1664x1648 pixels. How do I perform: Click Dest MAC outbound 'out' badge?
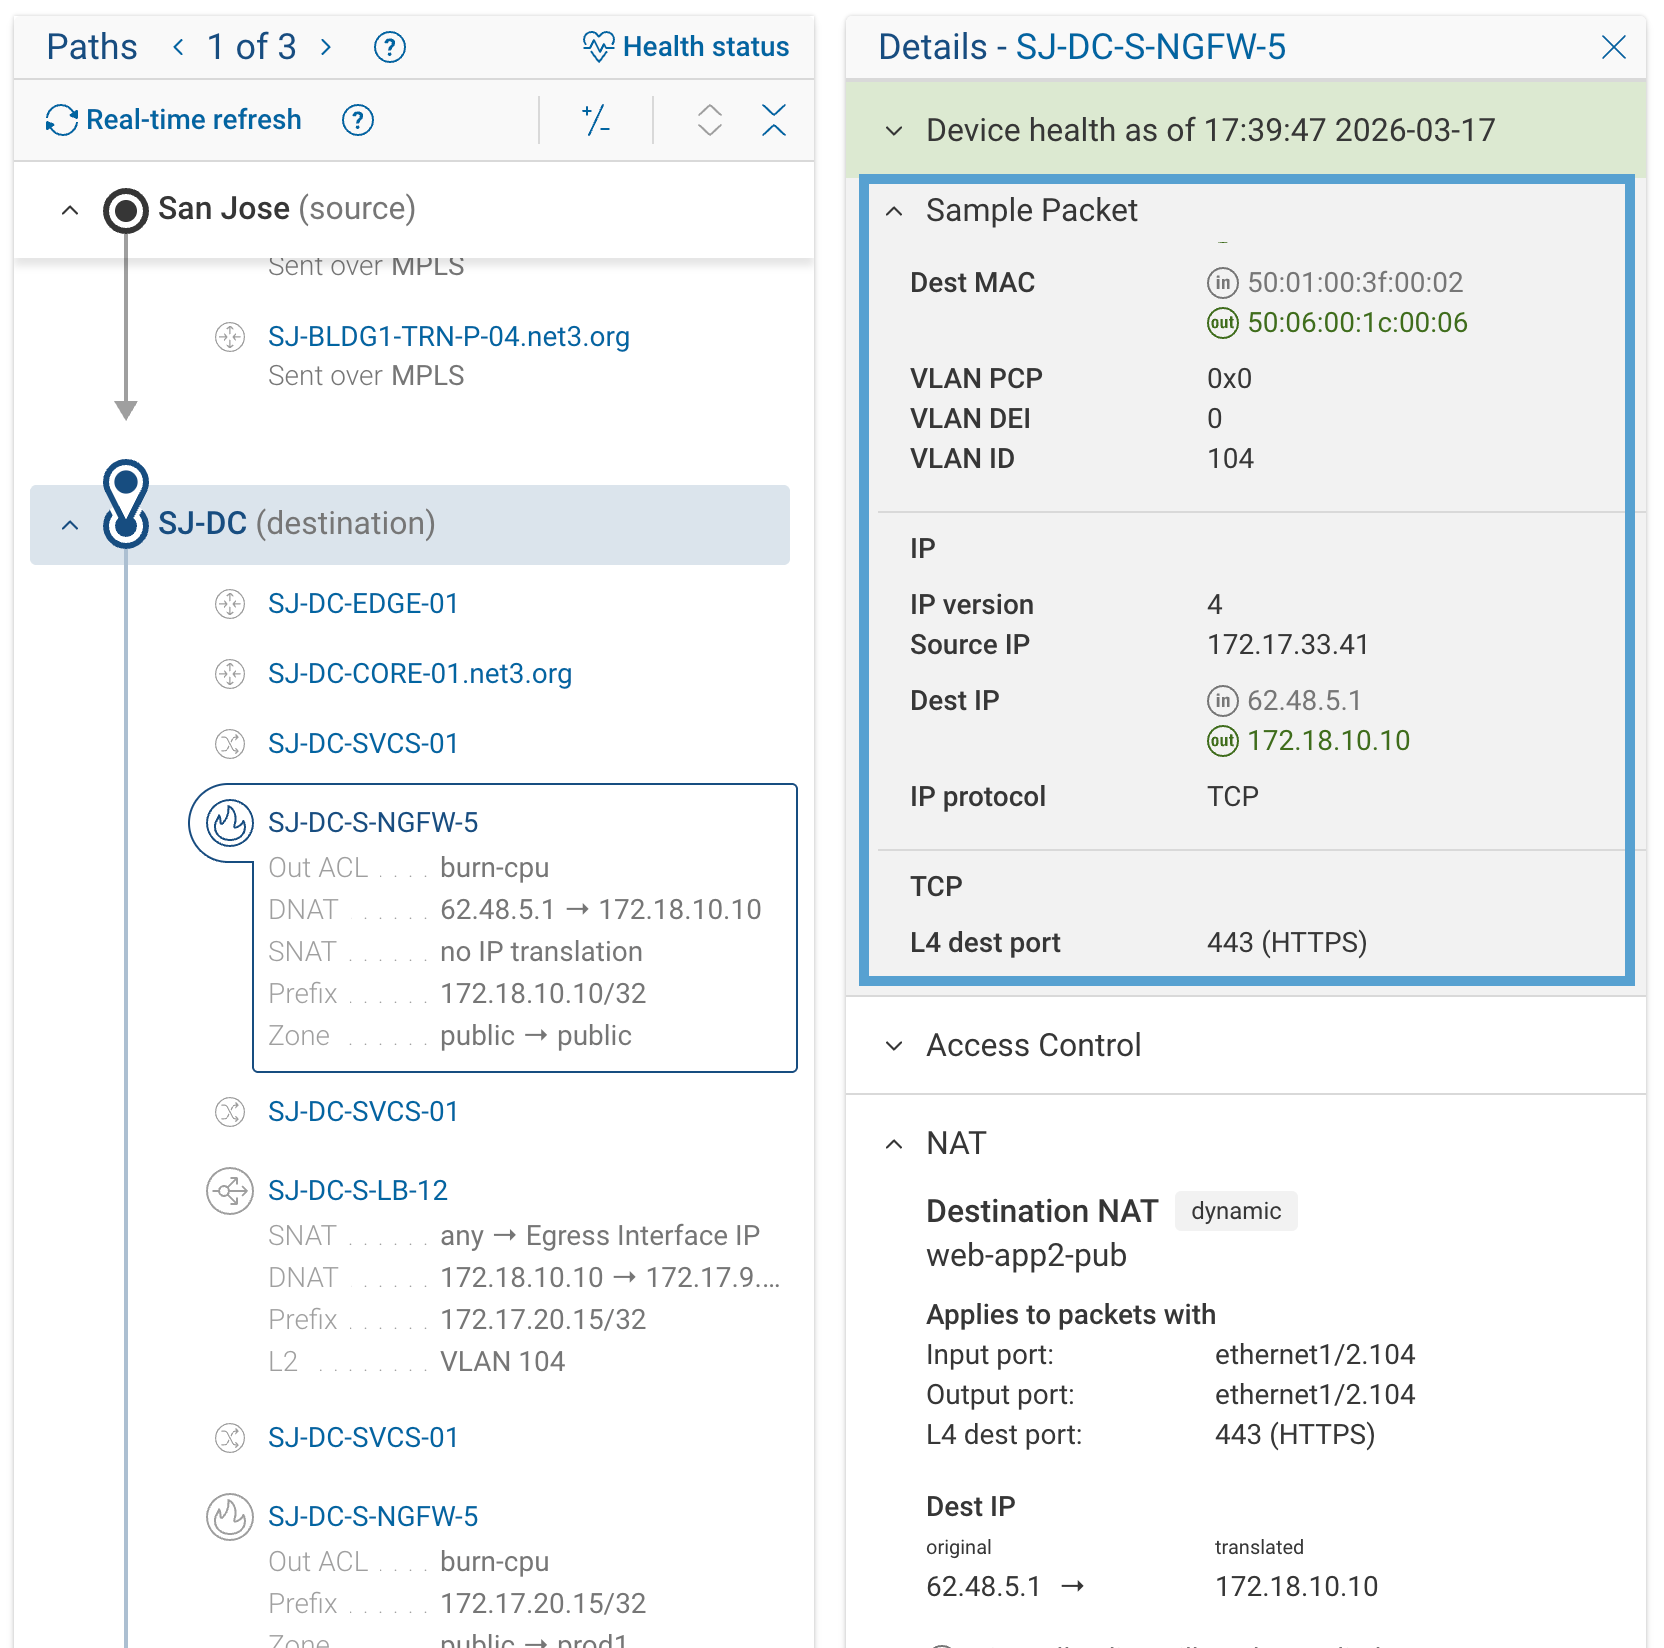pyautogui.click(x=1222, y=323)
